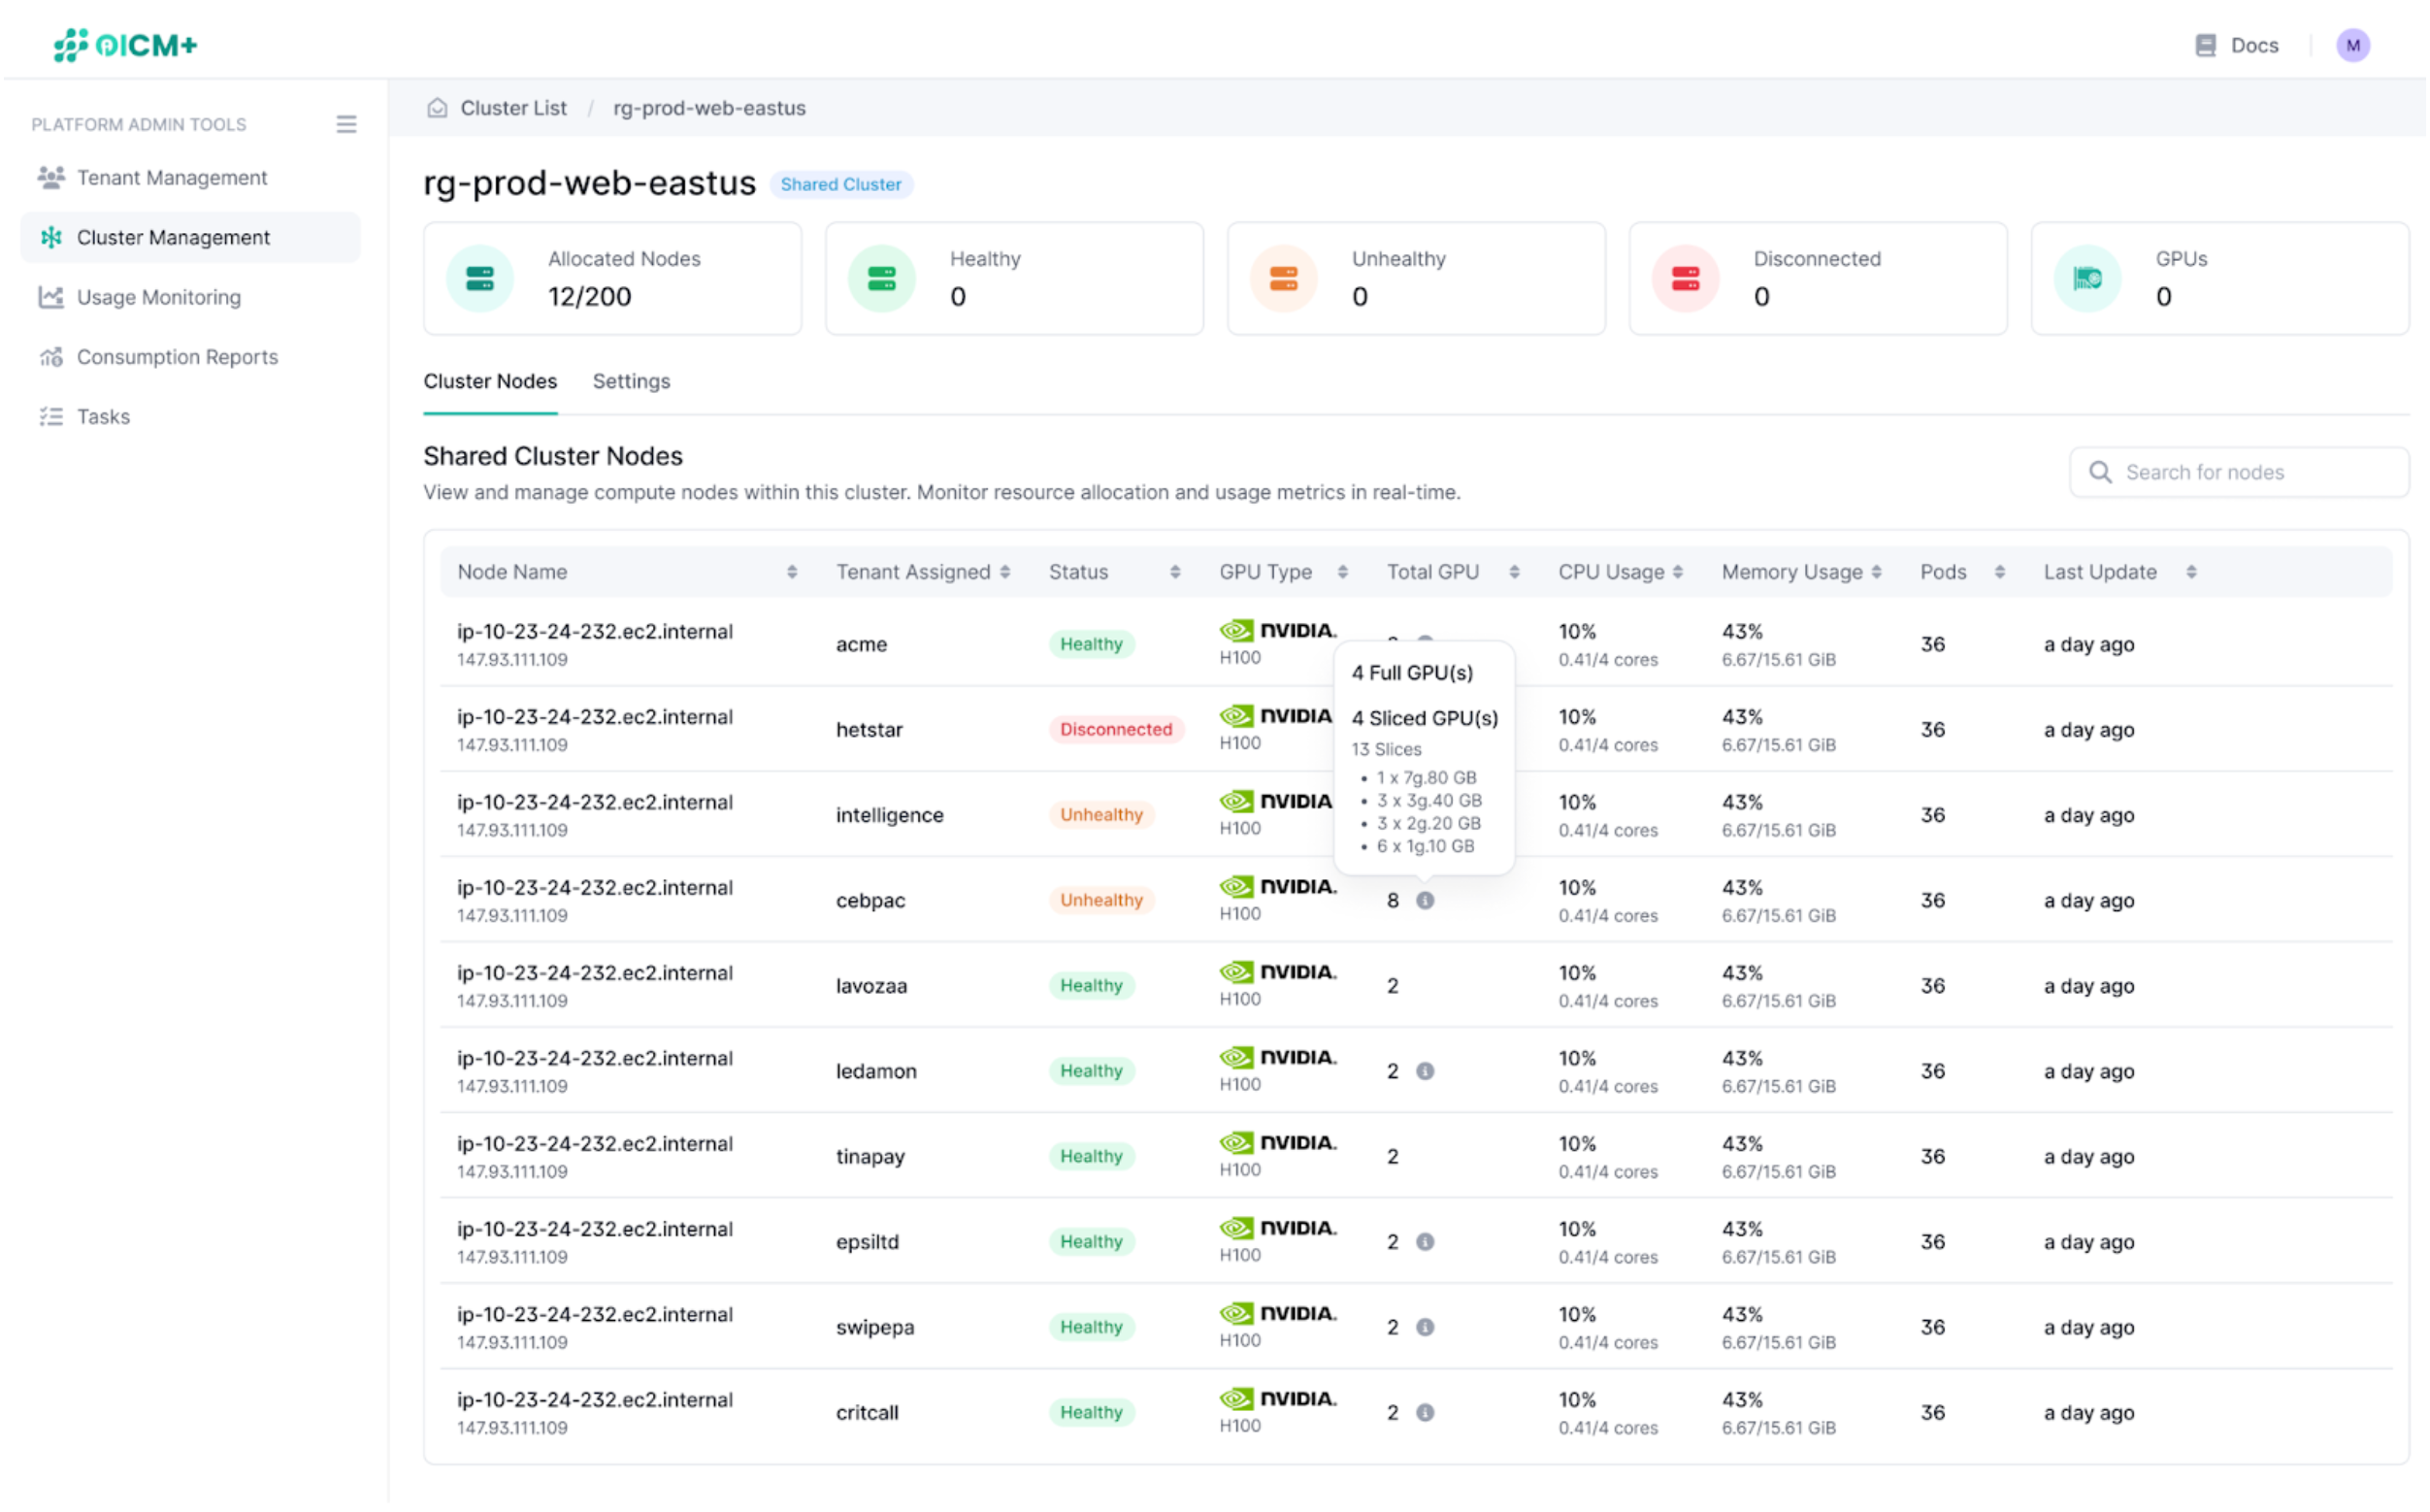Sort by Last Update arrows
Viewport: 2430px width, 1512px height.
click(x=2191, y=572)
